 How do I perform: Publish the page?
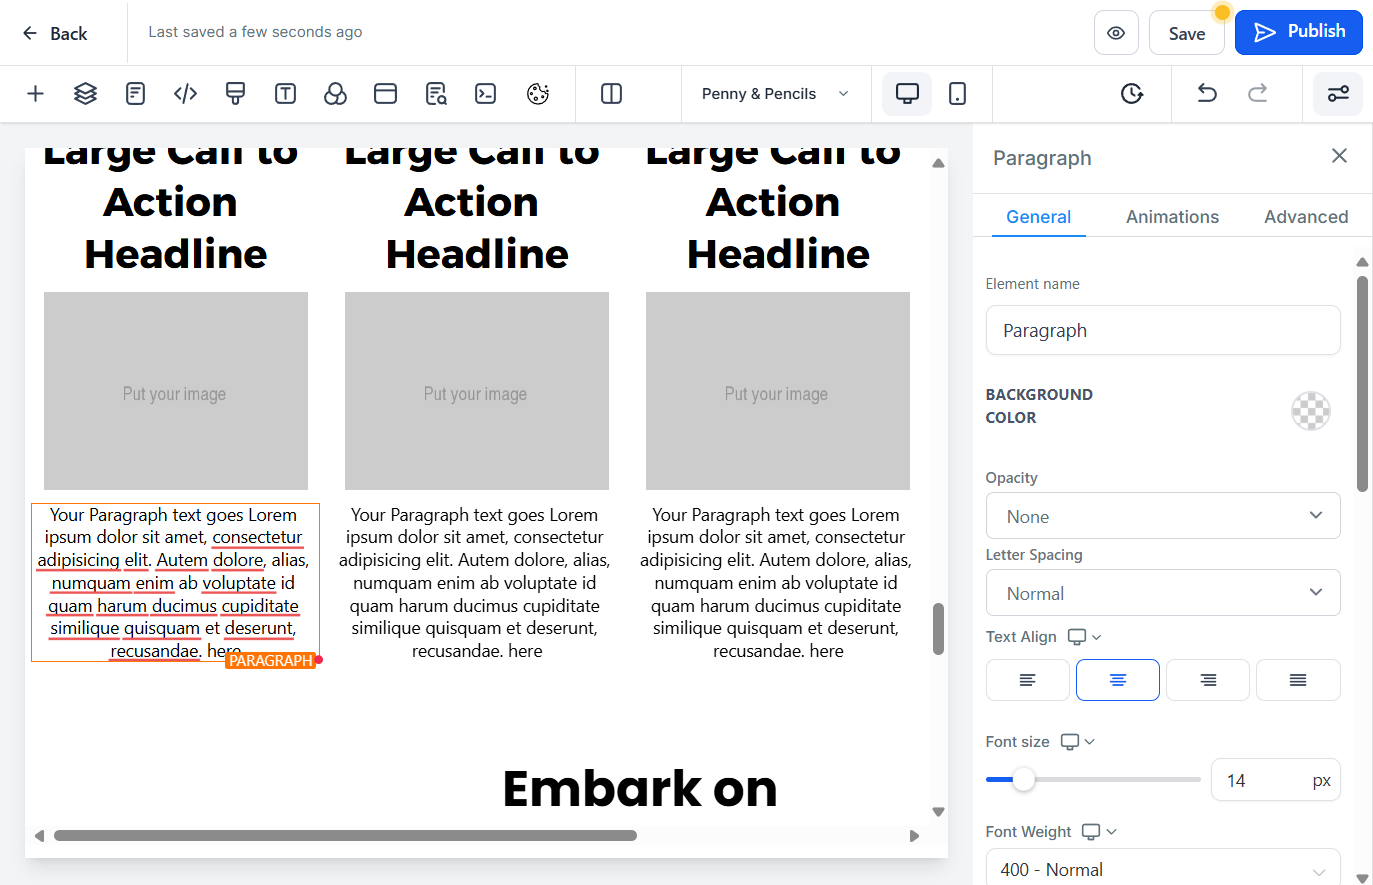[x=1299, y=32]
